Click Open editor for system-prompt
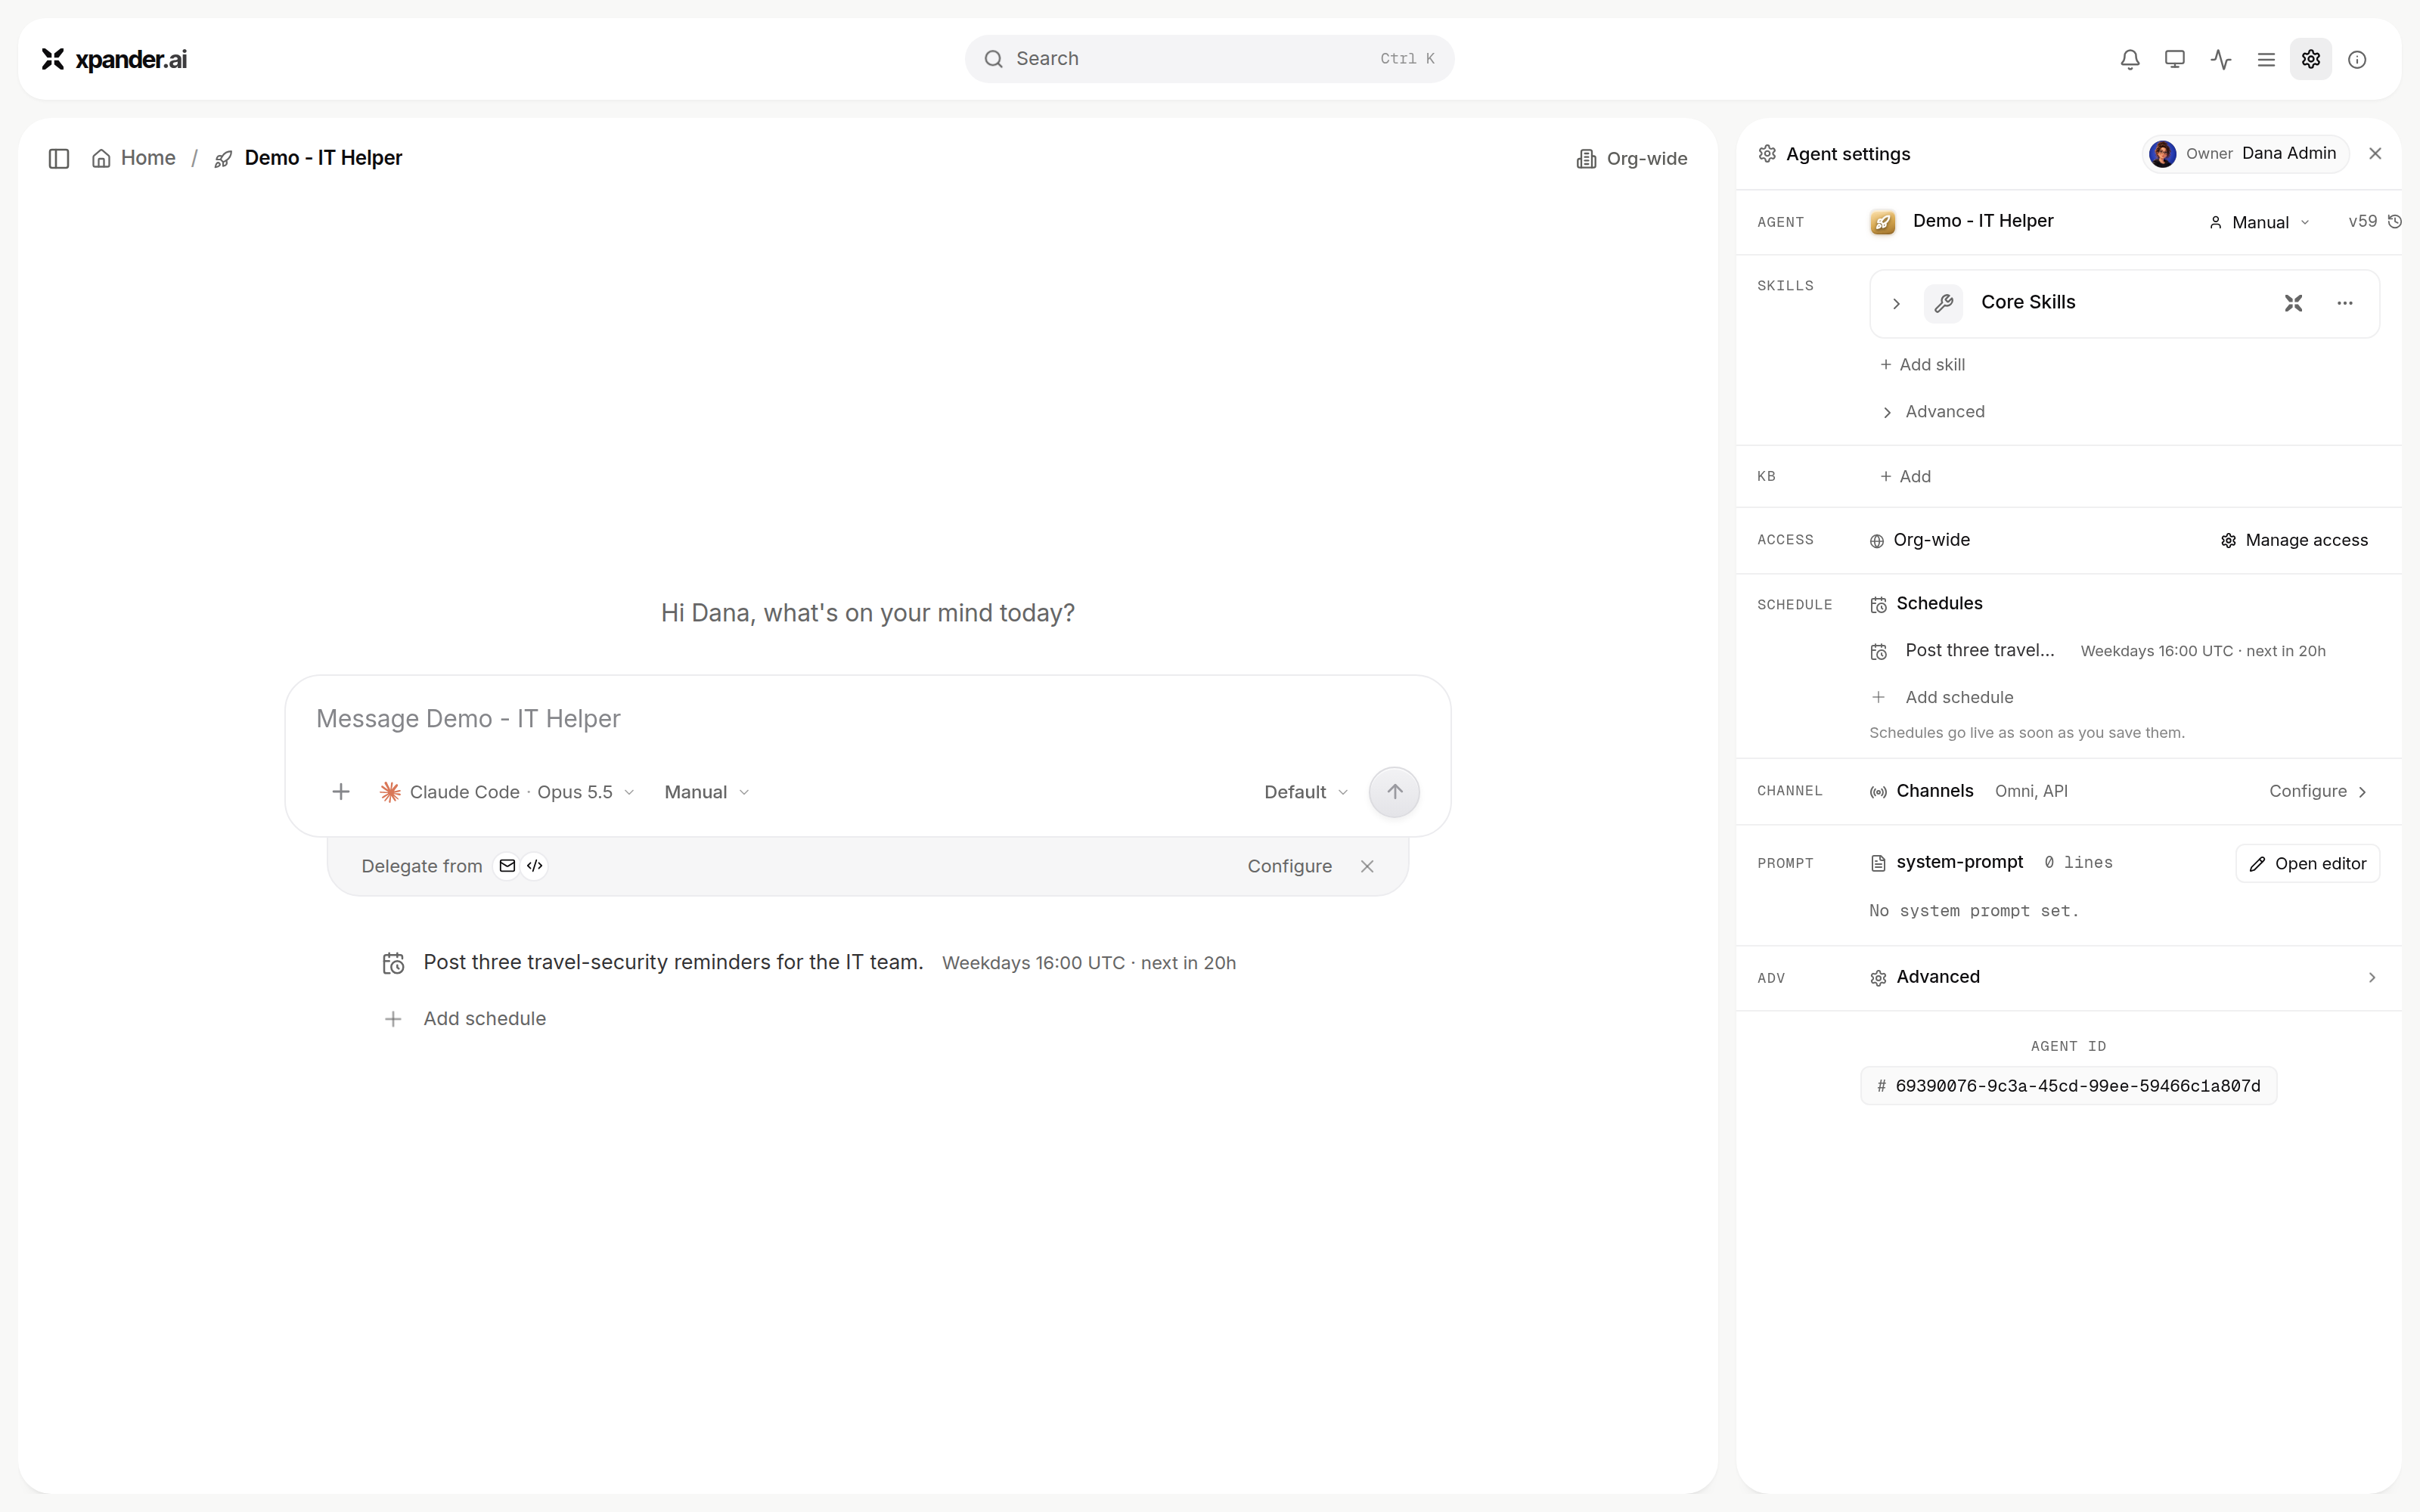 point(2307,864)
